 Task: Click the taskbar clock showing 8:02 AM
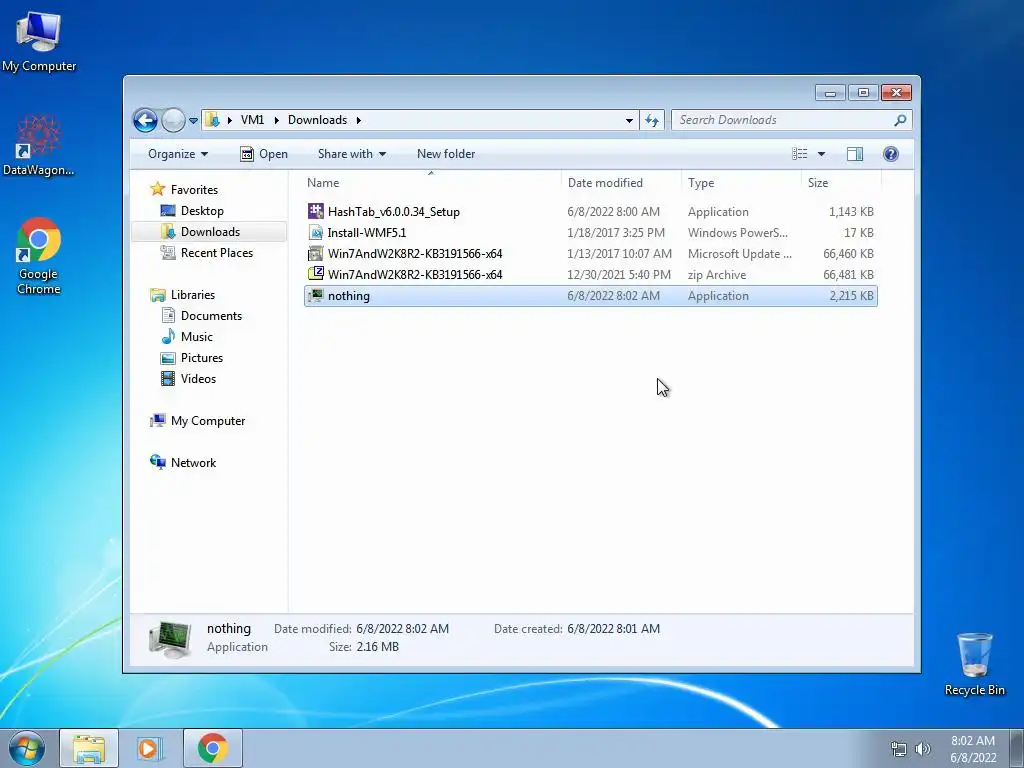[973, 749]
